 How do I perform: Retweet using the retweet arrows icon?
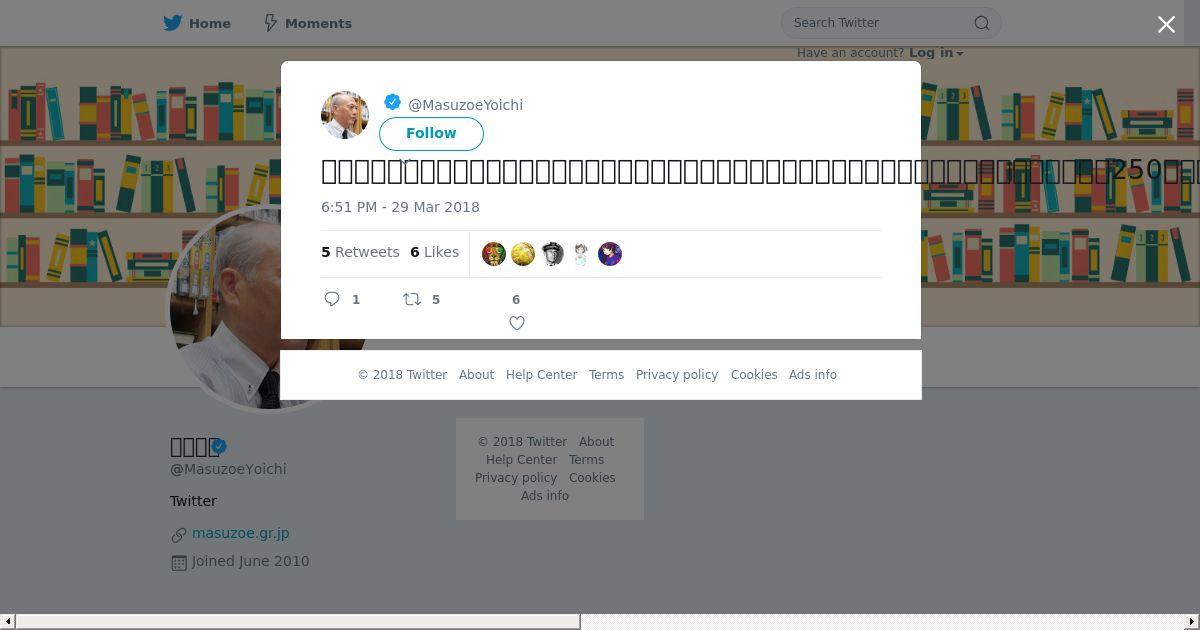point(412,299)
